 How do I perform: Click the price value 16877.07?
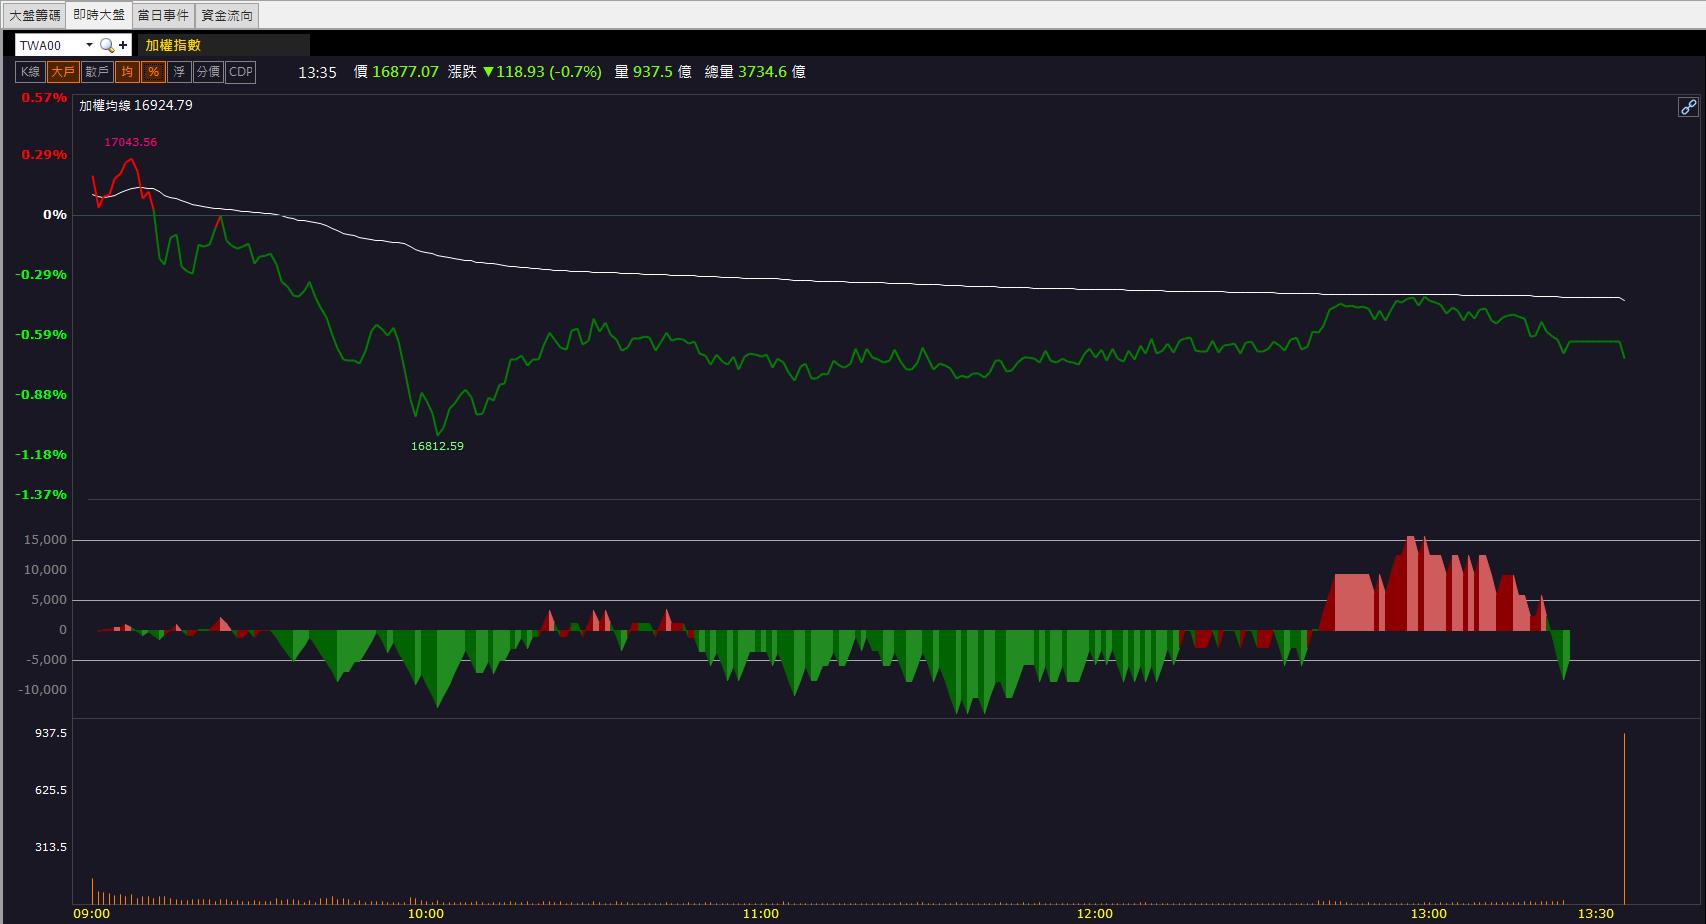(405, 72)
